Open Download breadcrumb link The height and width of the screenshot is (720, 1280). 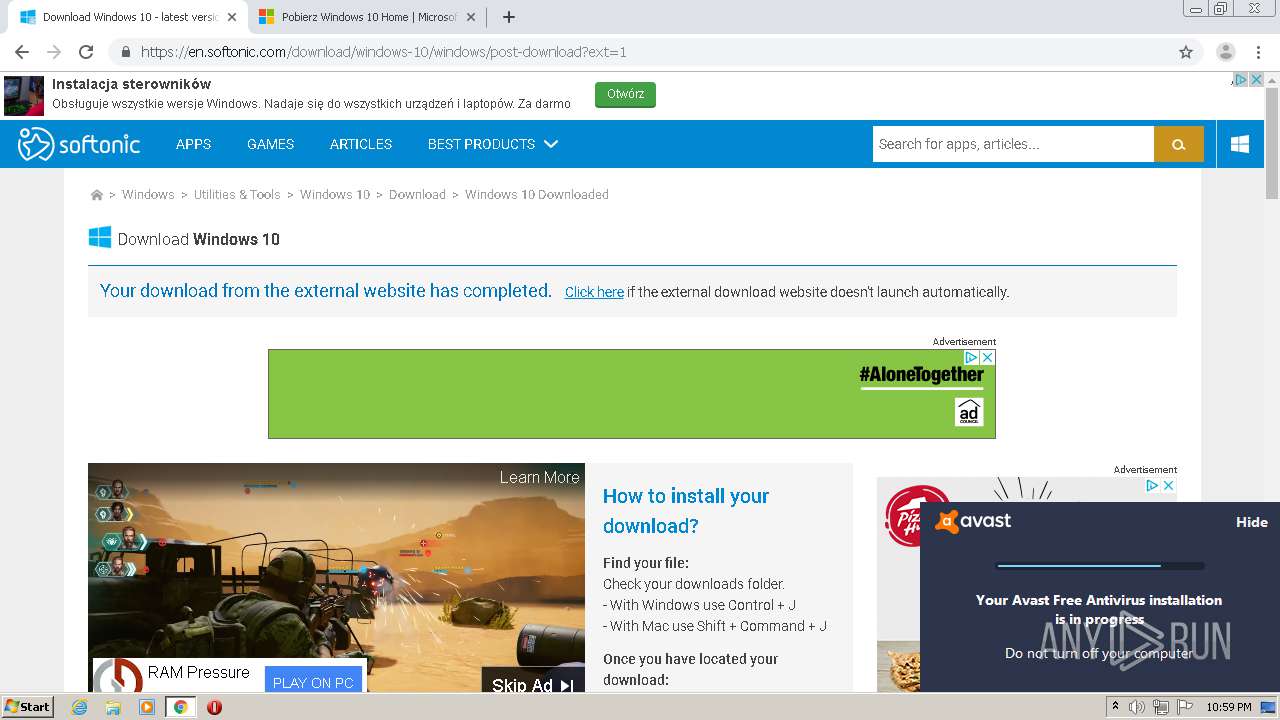(x=417, y=195)
